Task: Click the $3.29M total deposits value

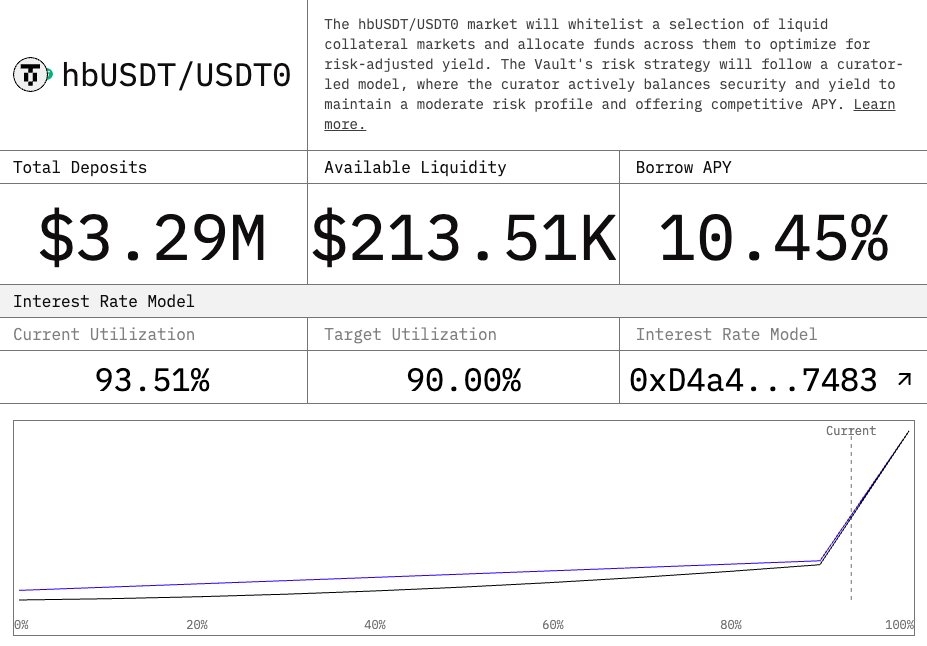Action: click(x=152, y=238)
